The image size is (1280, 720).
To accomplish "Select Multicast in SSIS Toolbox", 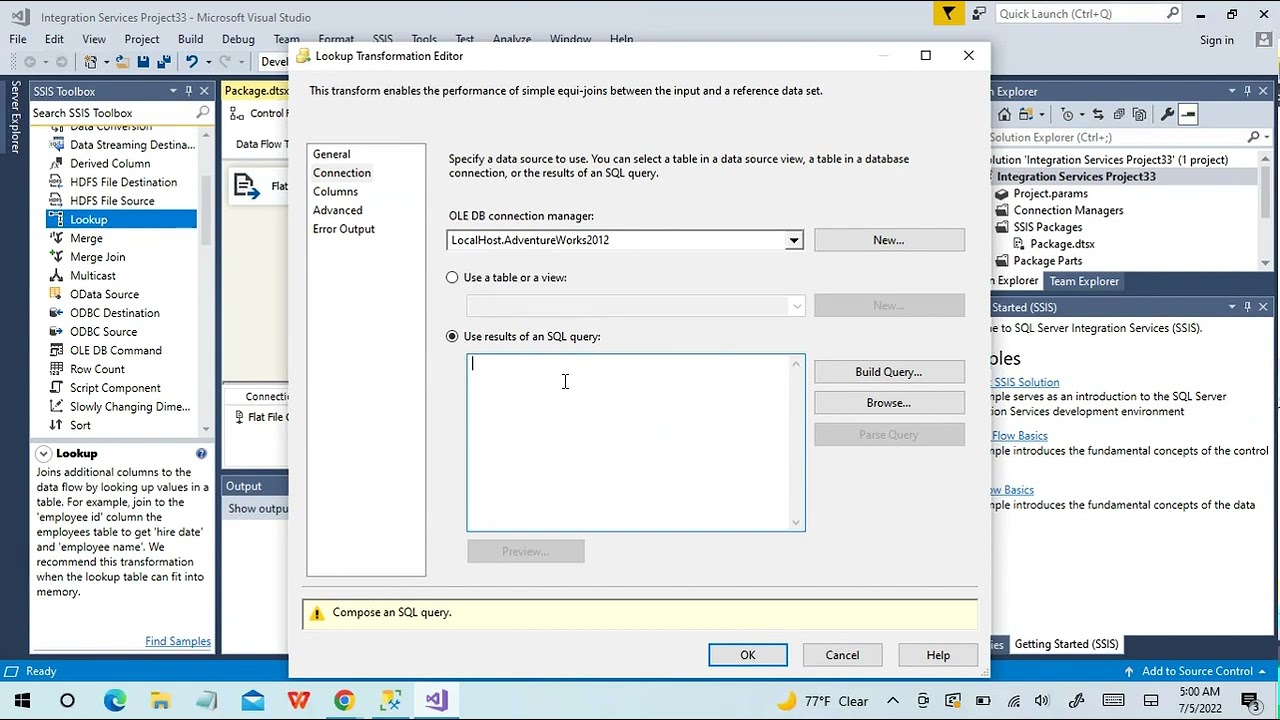I will tap(92, 276).
